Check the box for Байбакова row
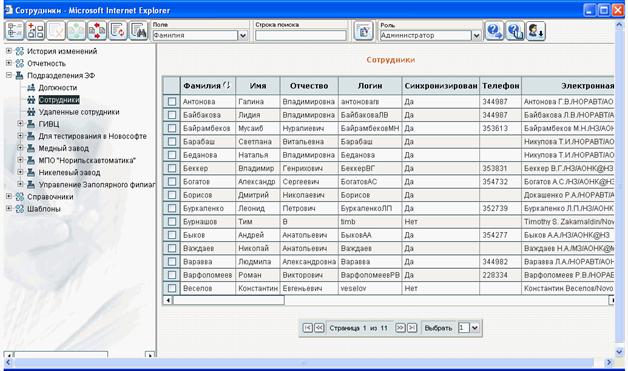628x371 pixels. [172, 115]
